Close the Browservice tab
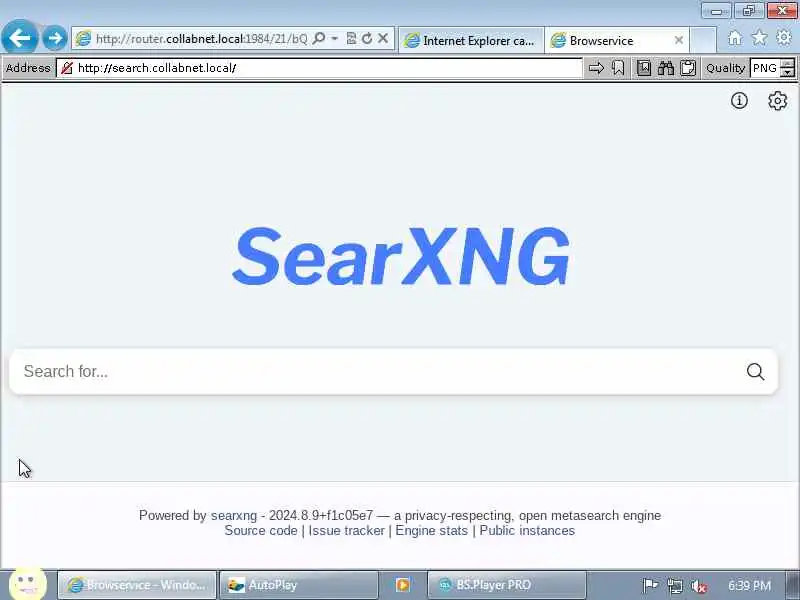 [x=679, y=40]
